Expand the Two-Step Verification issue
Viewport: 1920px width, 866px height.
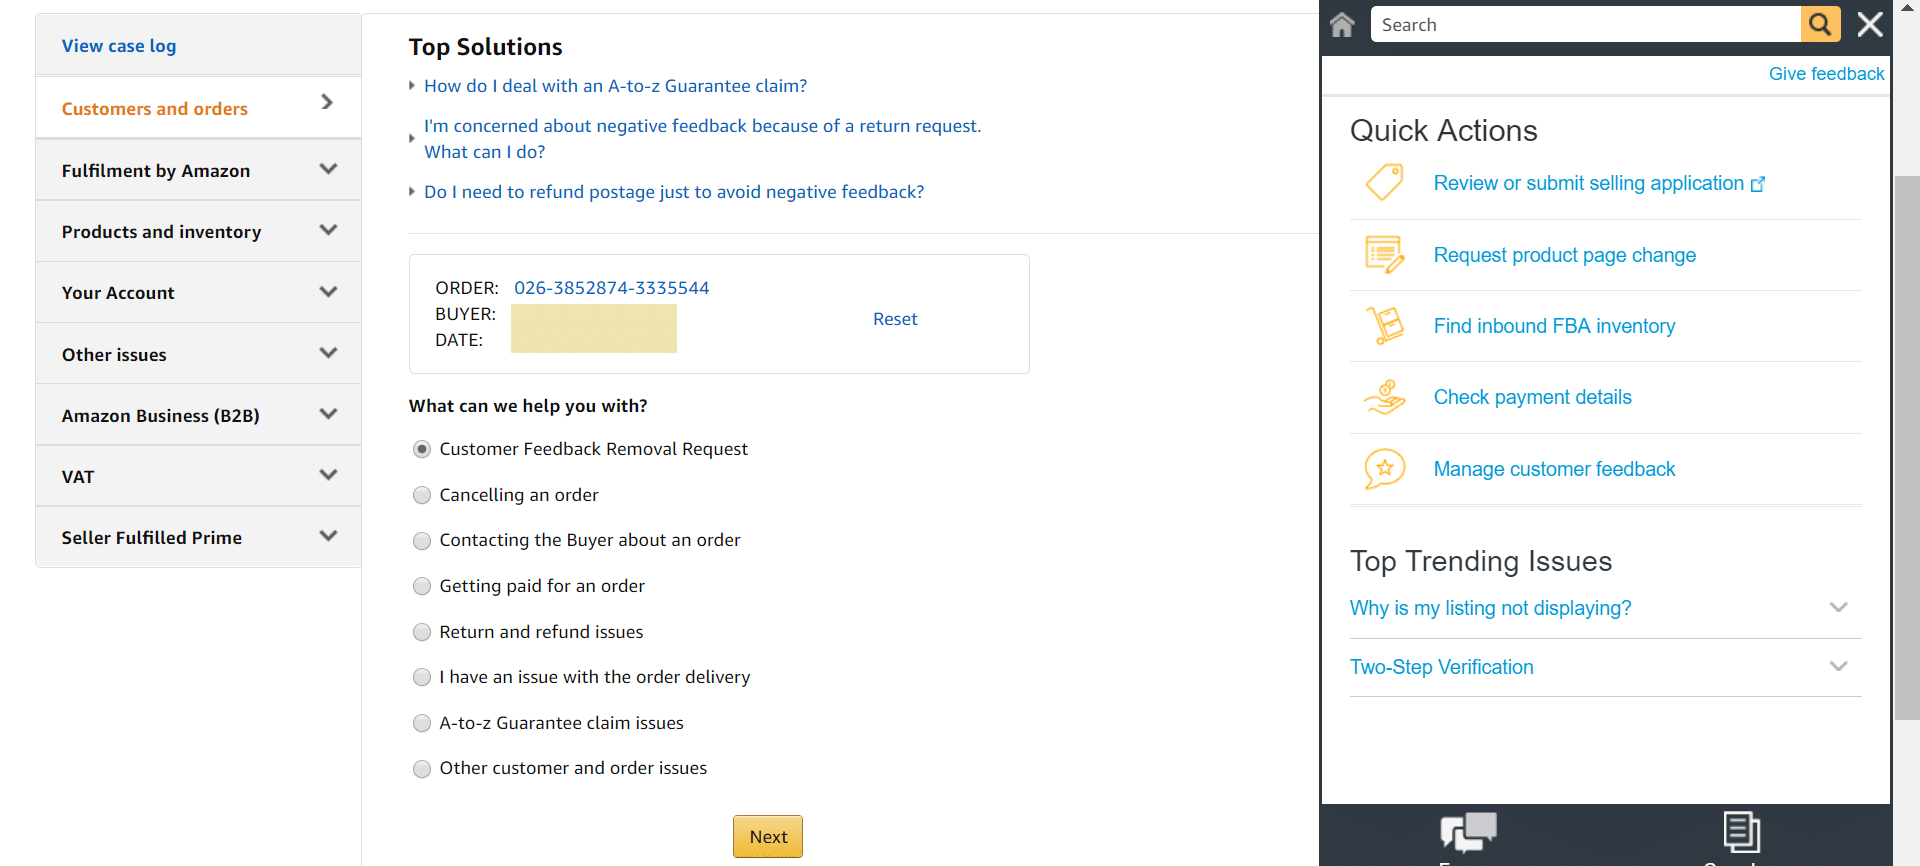pyautogui.click(x=1838, y=667)
